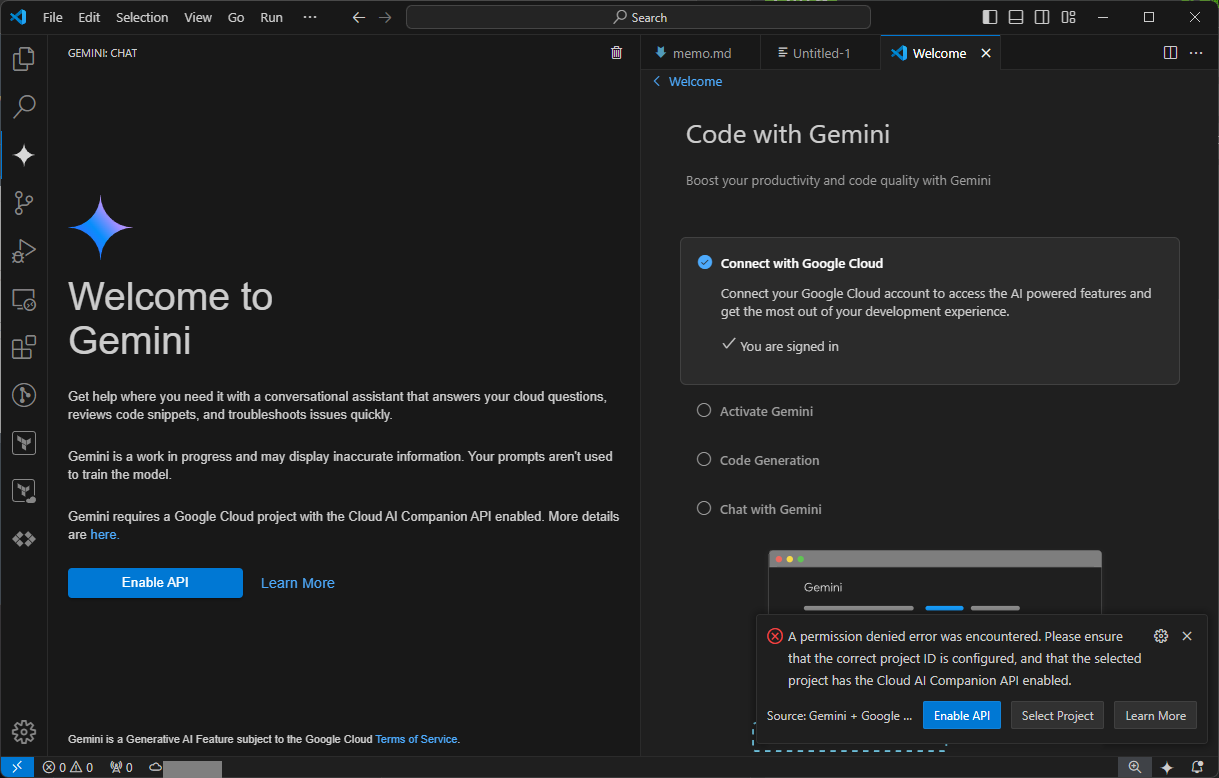Viewport: 1219px width, 778px height.
Task: Open the Terms of Service link
Action: pyautogui.click(x=416, y=738)
